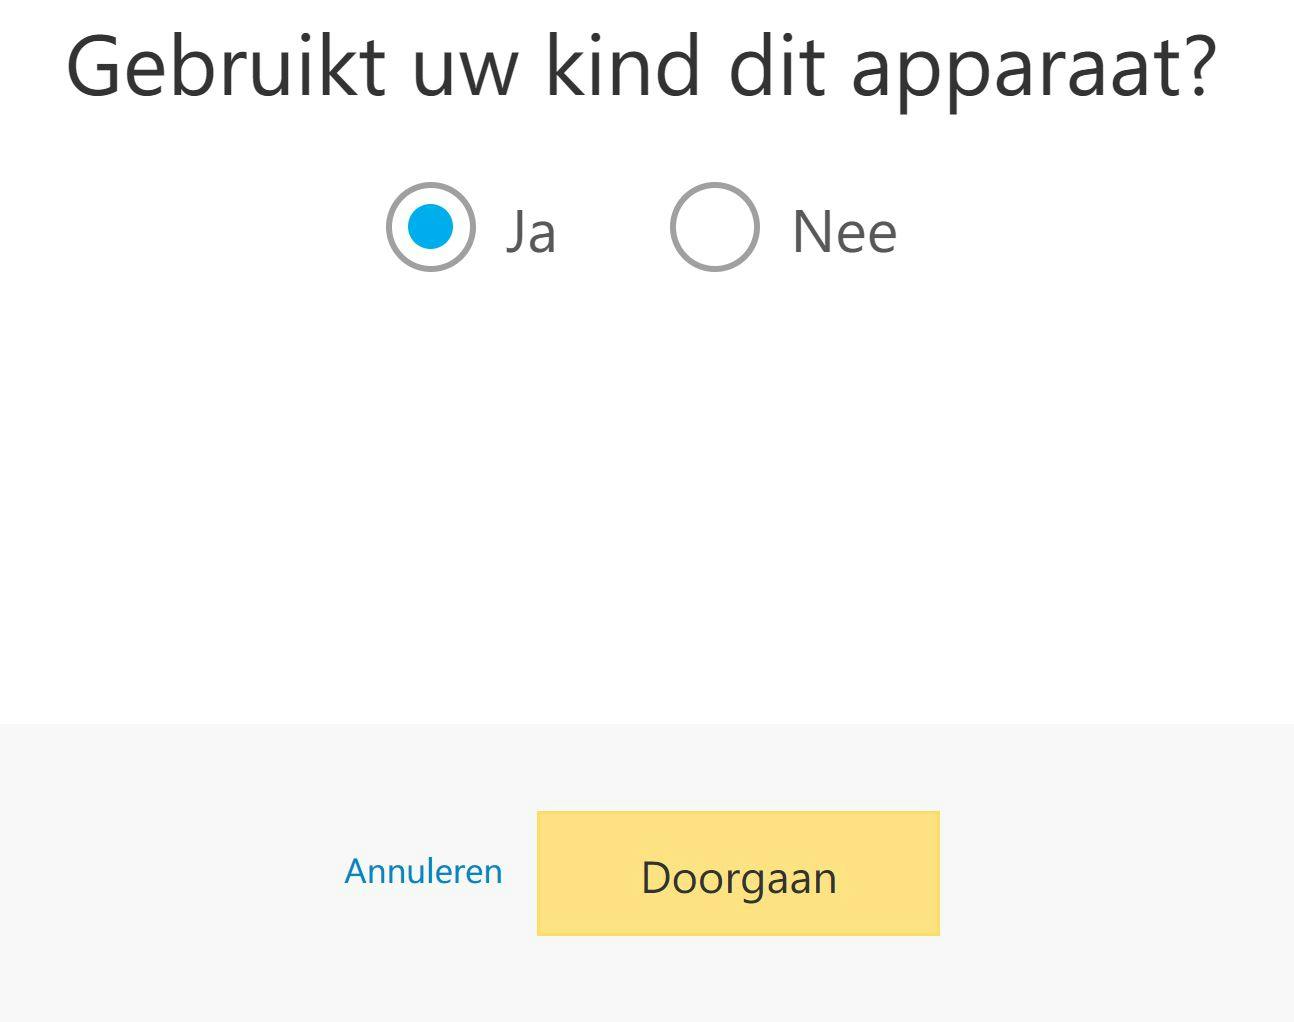
Task: Toggle the radio option left of 'Ja'
Action: [430, 227]
